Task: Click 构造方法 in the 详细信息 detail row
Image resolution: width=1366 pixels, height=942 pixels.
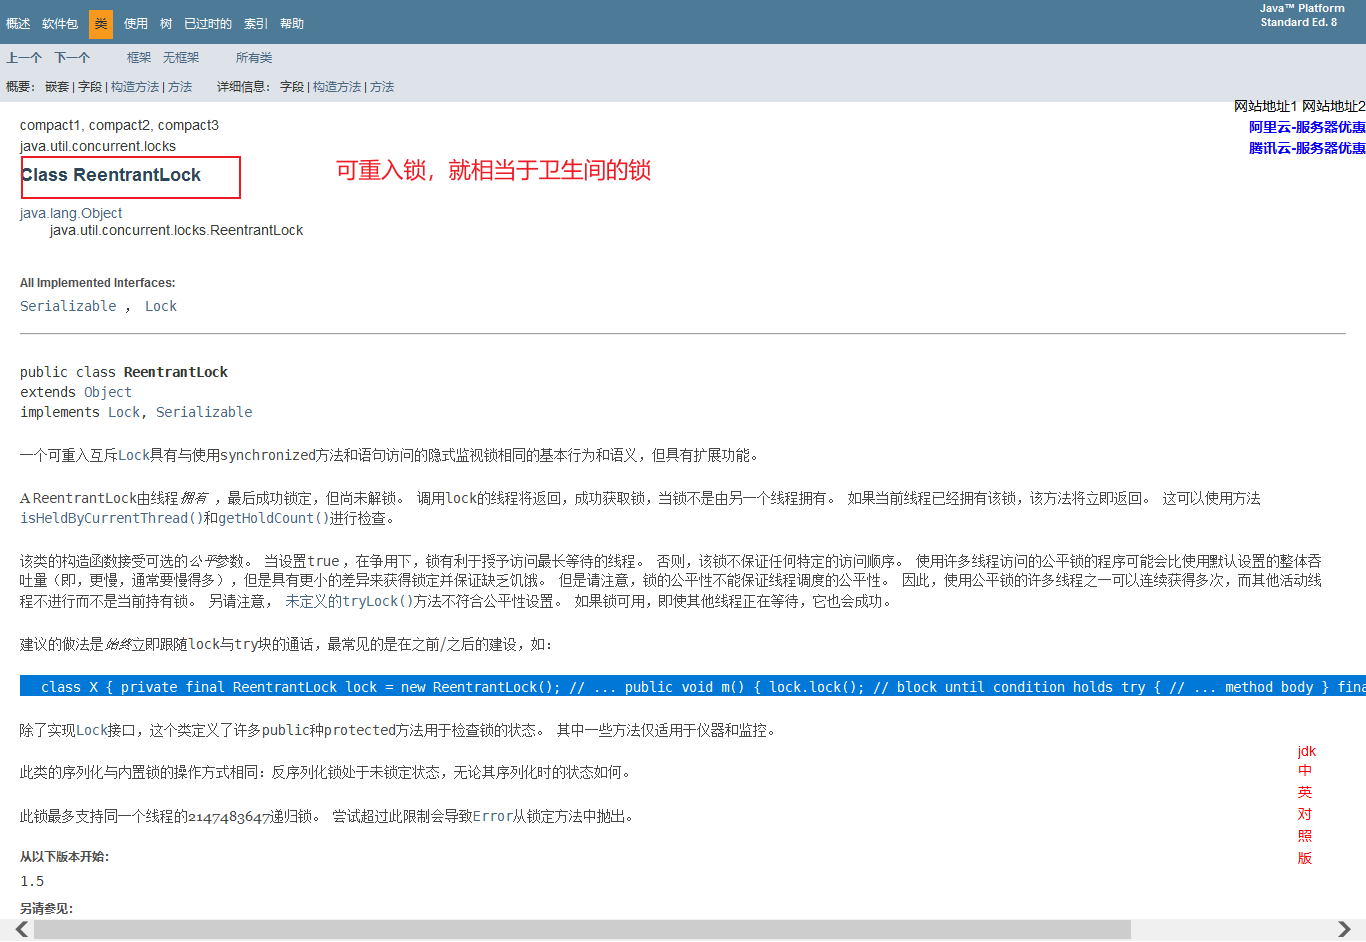Action: [337, 87]
